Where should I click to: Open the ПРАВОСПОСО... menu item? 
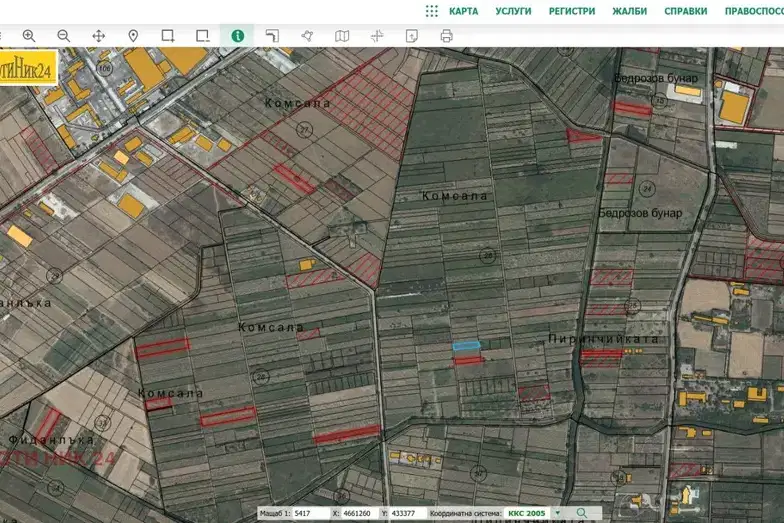pos(754,11)
